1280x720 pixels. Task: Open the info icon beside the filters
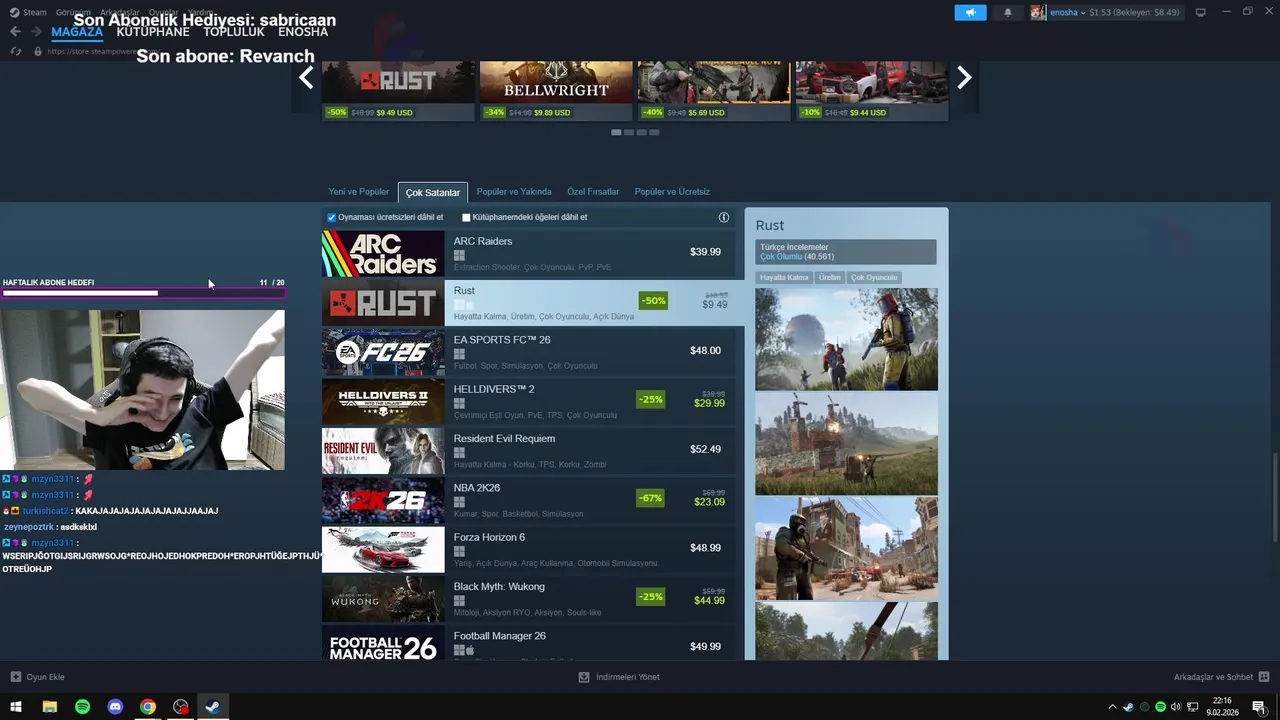tap(724, 217)
